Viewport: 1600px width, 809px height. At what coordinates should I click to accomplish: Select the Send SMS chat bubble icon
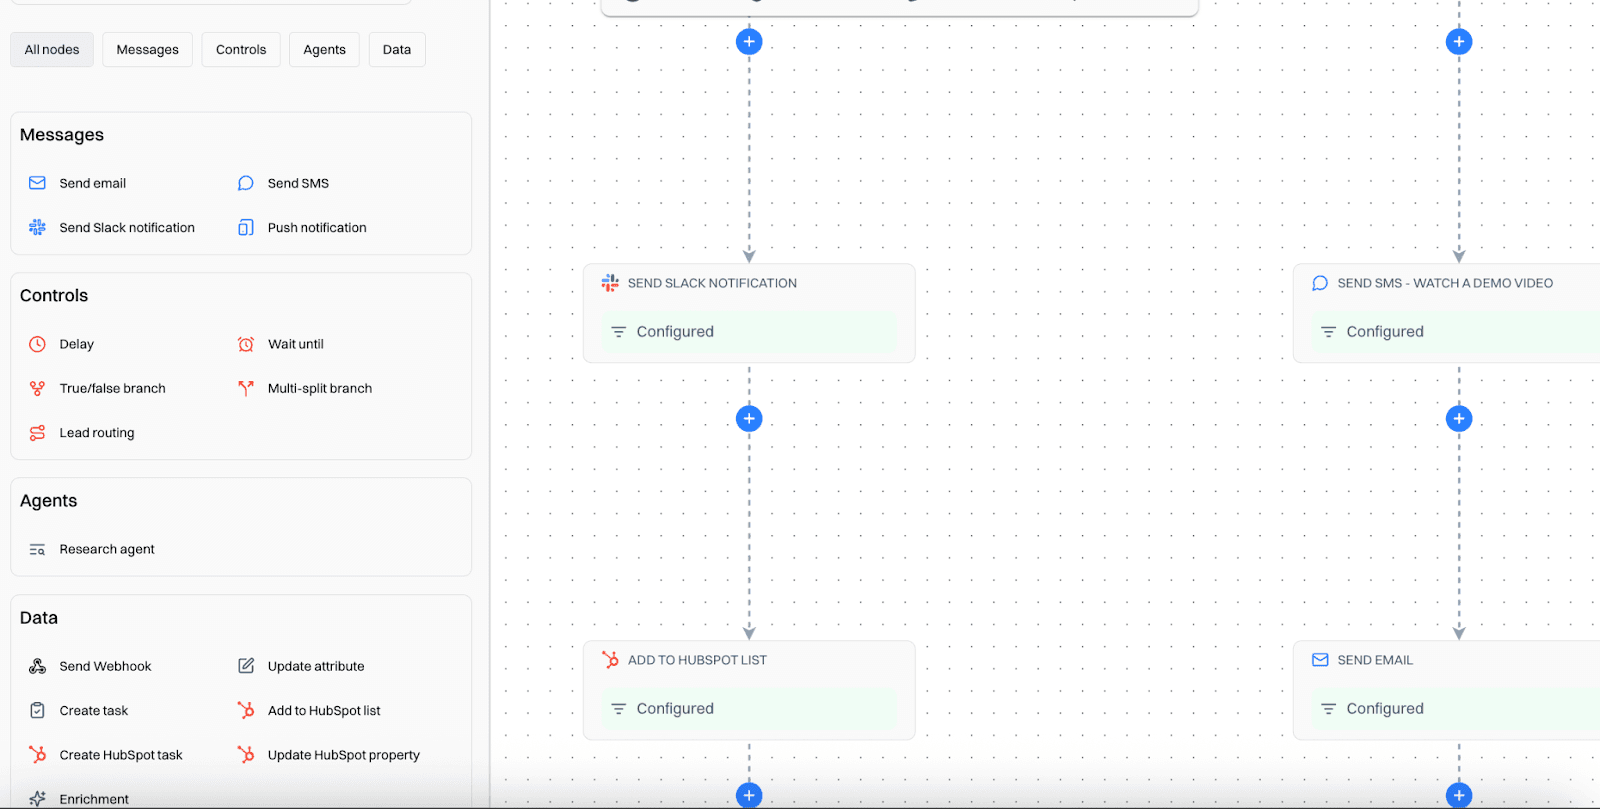(x=246, y=183)
